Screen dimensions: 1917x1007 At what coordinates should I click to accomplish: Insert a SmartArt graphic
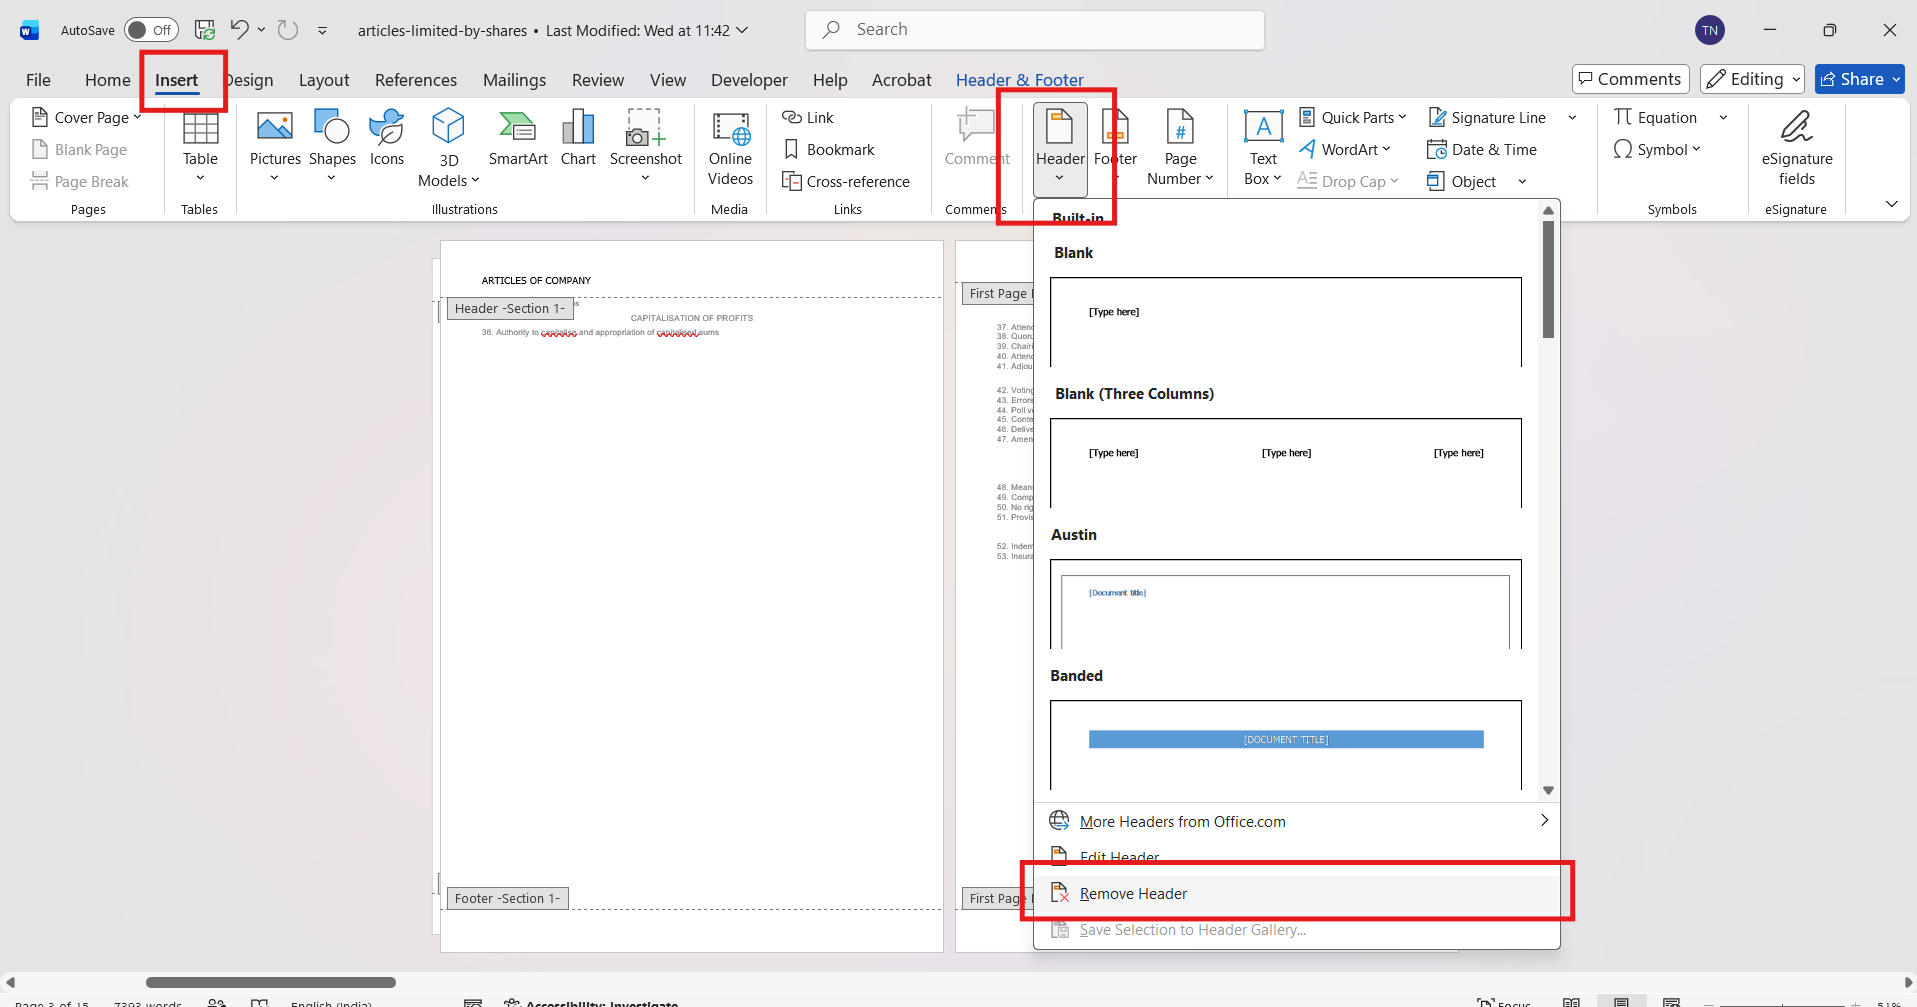tap(518, 138)
